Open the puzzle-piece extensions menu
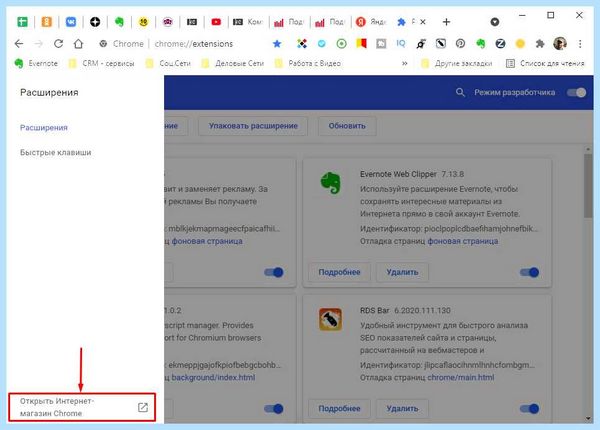Screen dimensions: 600x430 [x=540, y=44]
